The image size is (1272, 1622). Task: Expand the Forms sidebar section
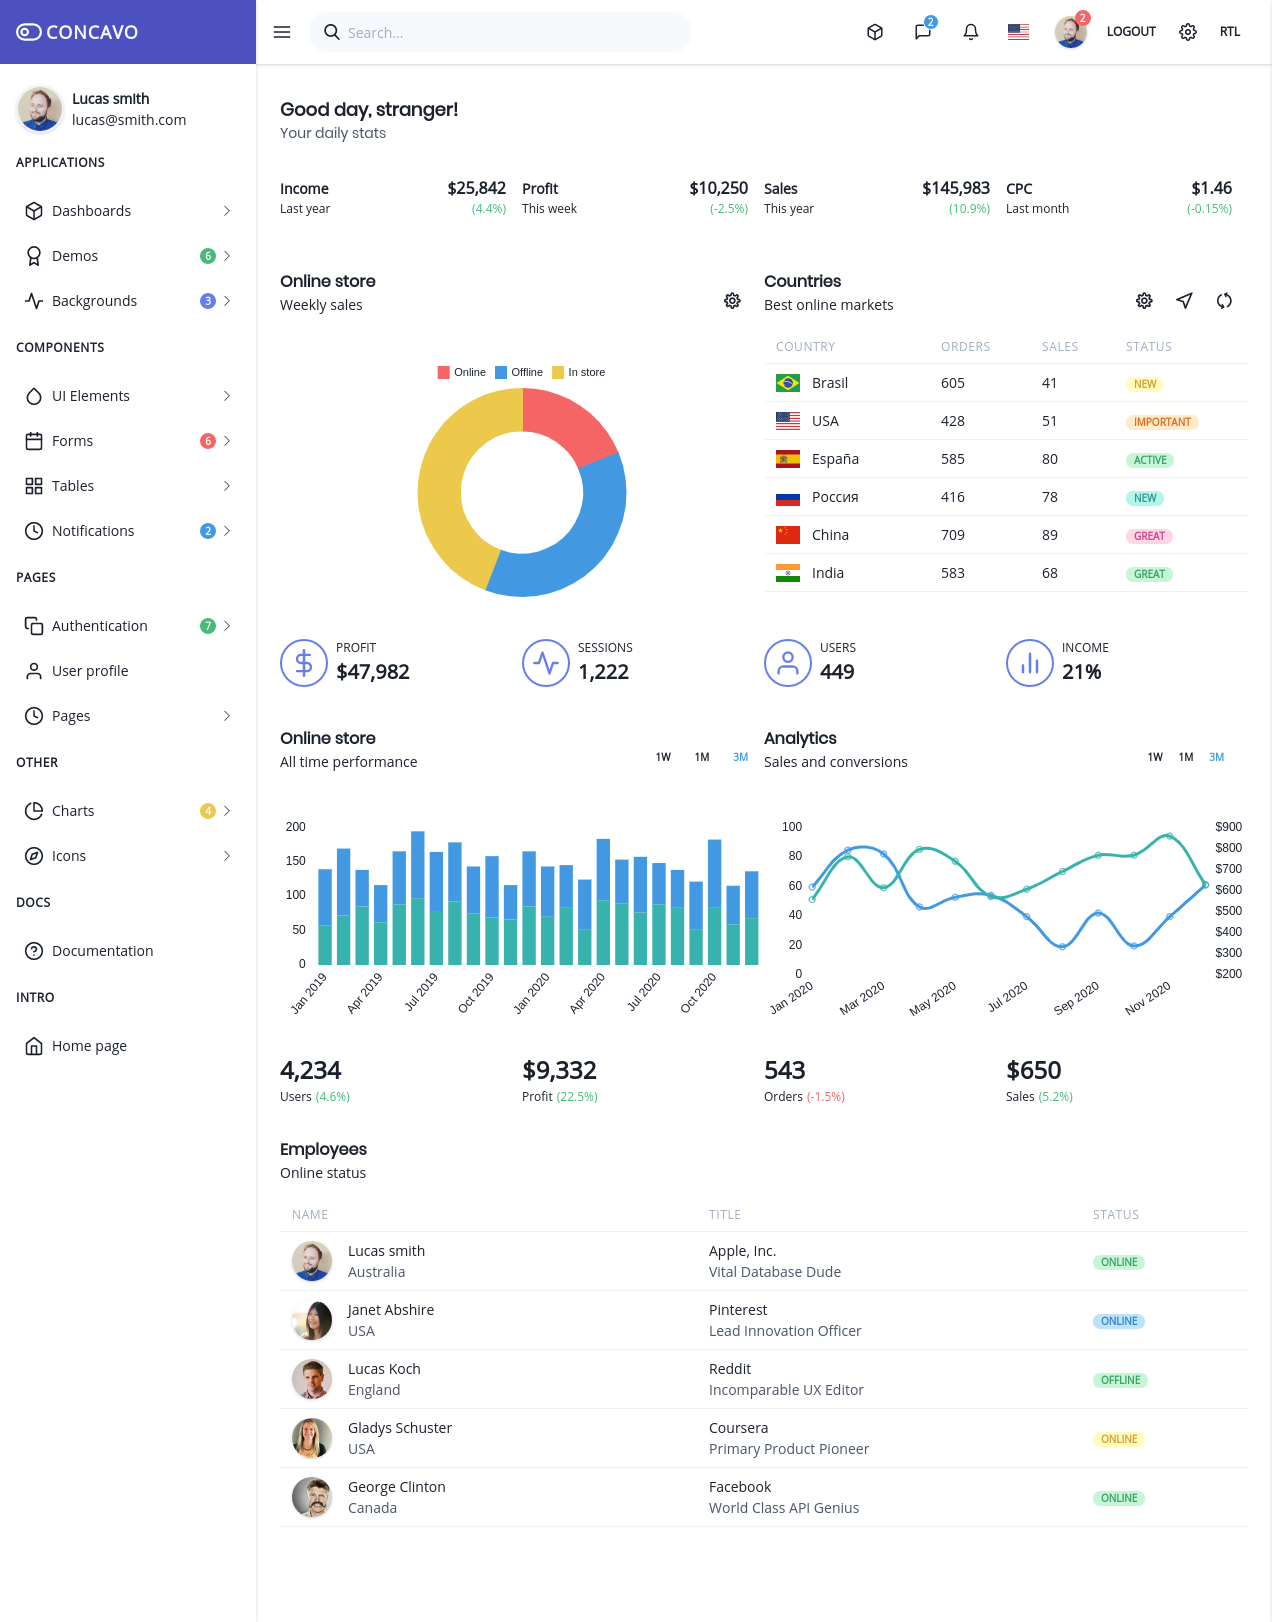click(128, 441)
